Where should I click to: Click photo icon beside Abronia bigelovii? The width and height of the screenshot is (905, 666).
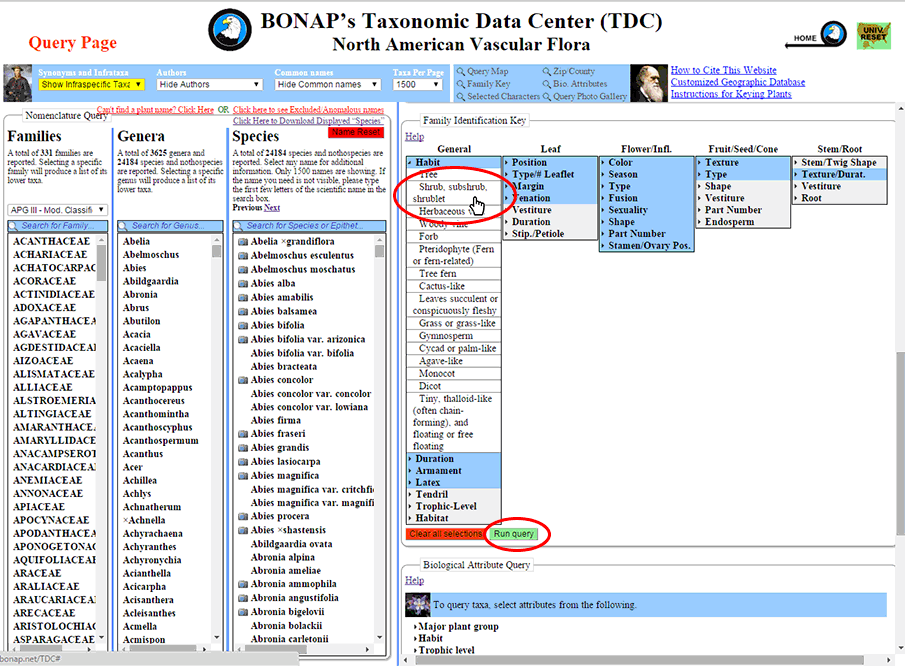[243, 612]
